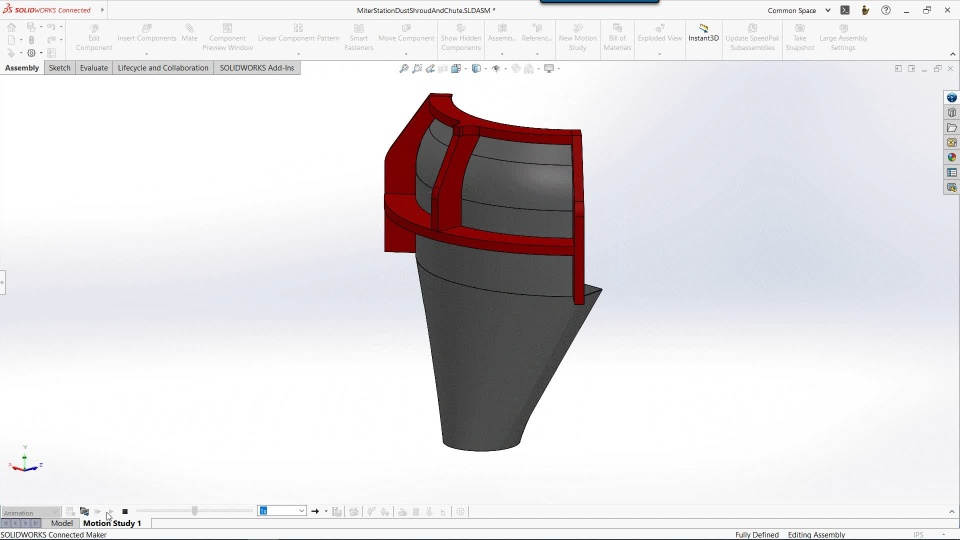The image size is (960, 540).
Task: Expand the Insert Components dropdown arrow
Action: [146, 54]
